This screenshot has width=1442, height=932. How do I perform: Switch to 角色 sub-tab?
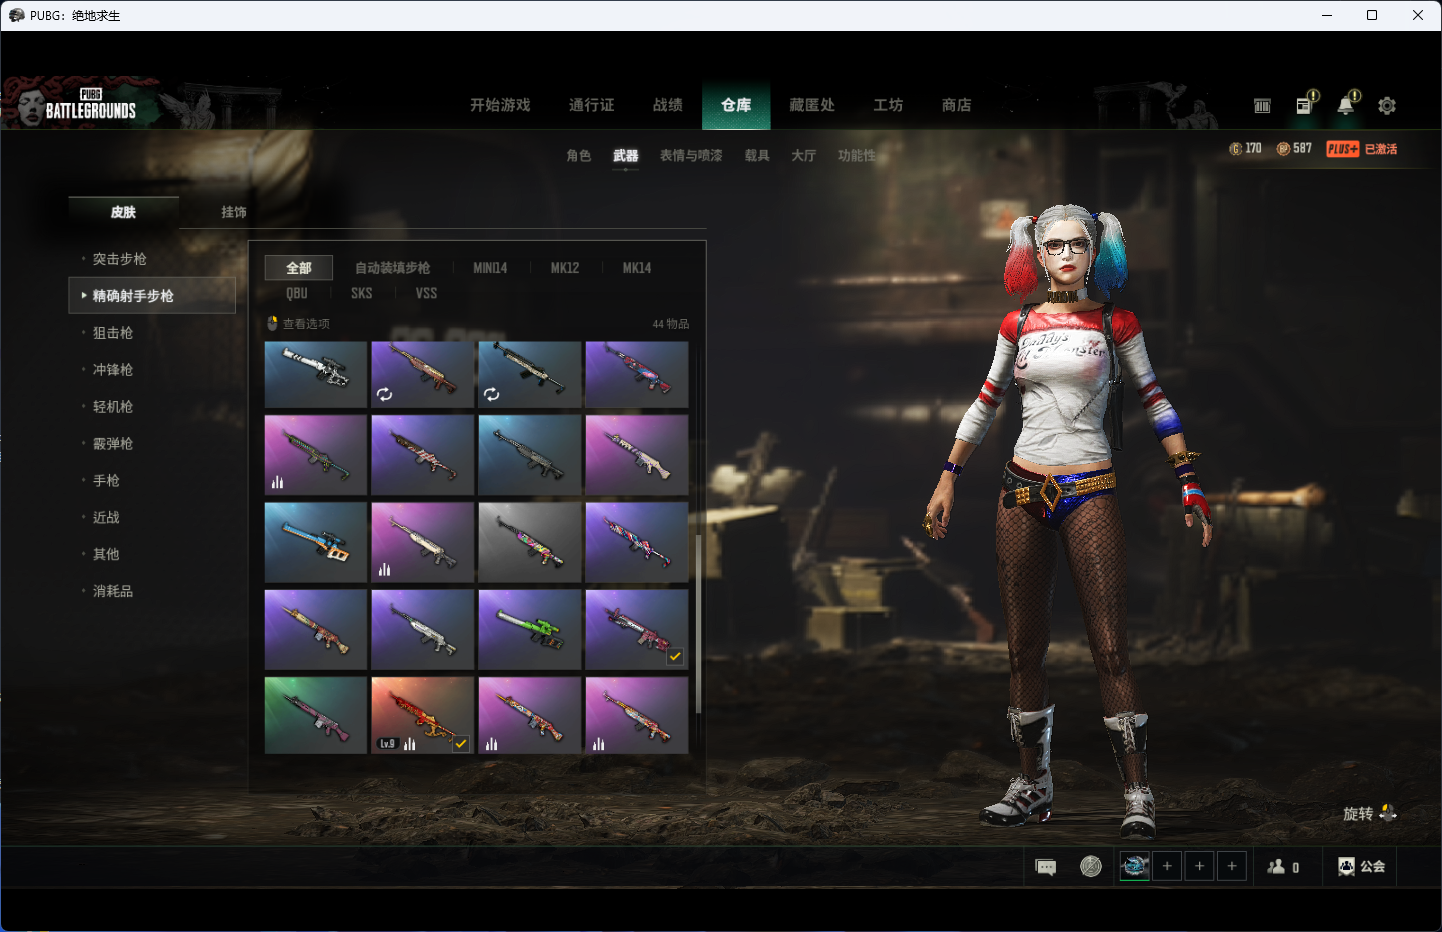click(578, 156)
